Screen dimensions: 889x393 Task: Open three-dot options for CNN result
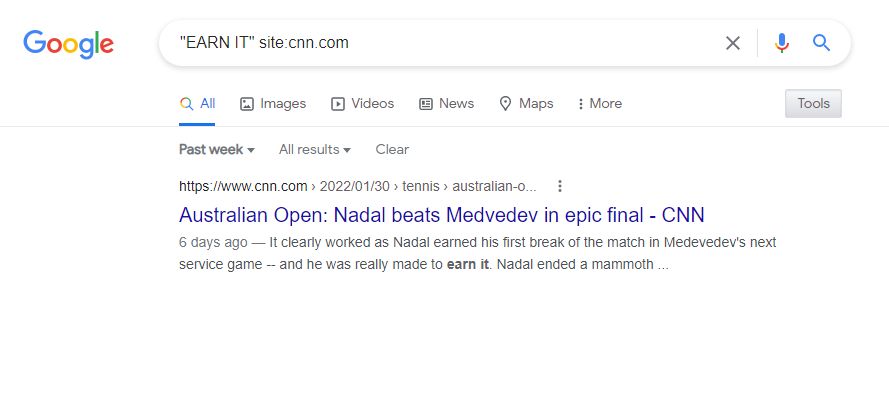(560, 186)
